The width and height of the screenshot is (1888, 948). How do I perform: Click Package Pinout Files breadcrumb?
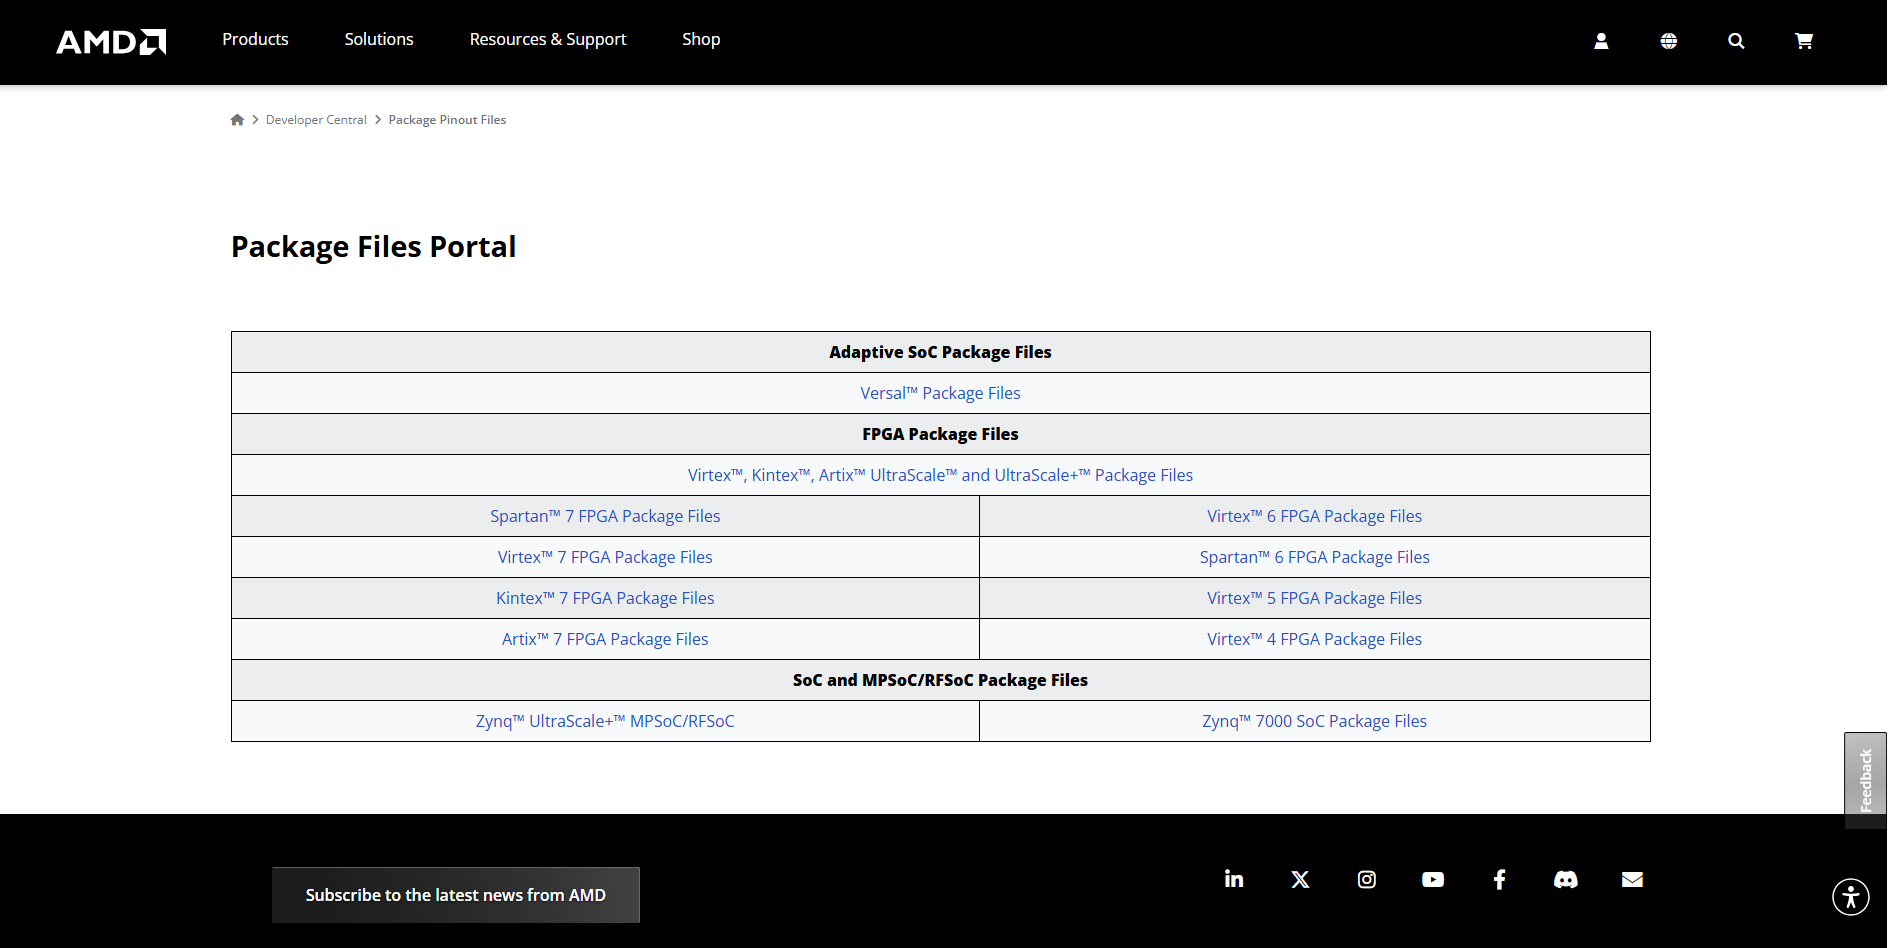(447, 120)
